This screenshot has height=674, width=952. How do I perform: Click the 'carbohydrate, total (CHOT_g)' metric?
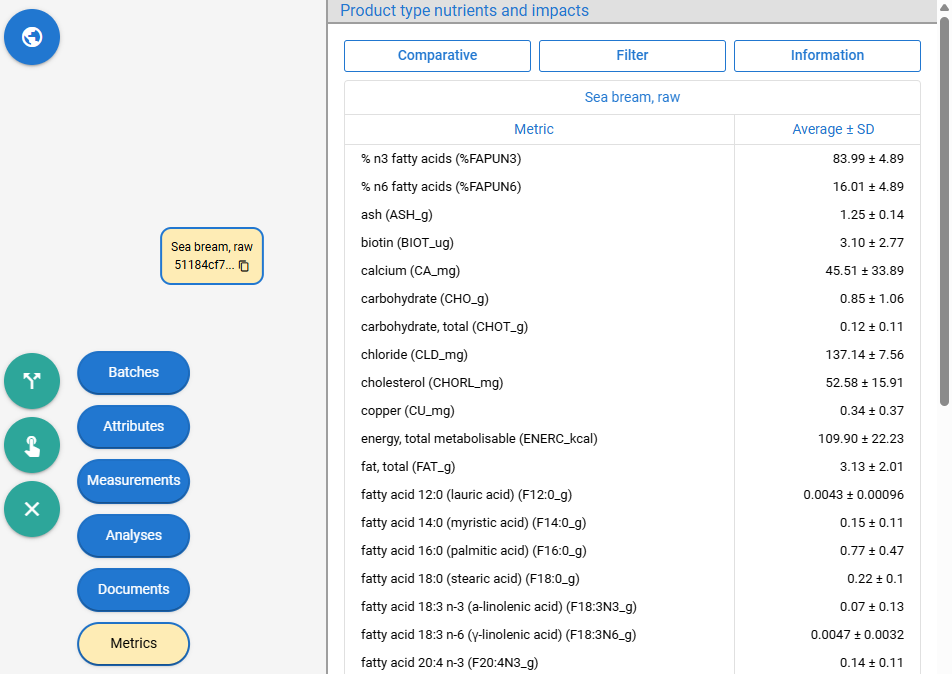(444, 326)
